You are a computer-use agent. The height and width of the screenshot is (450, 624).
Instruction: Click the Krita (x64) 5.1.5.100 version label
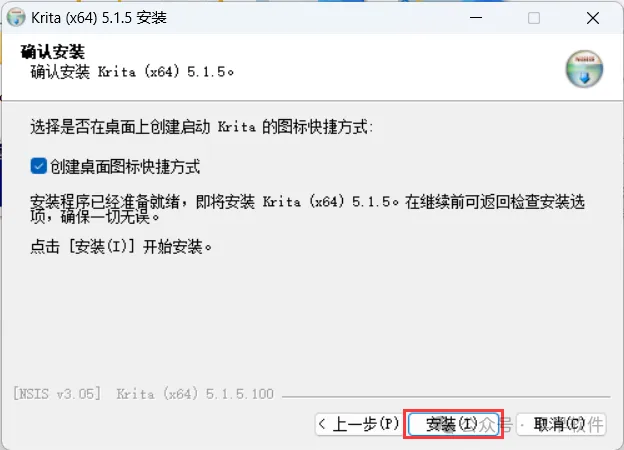click(x=195, y=394)
